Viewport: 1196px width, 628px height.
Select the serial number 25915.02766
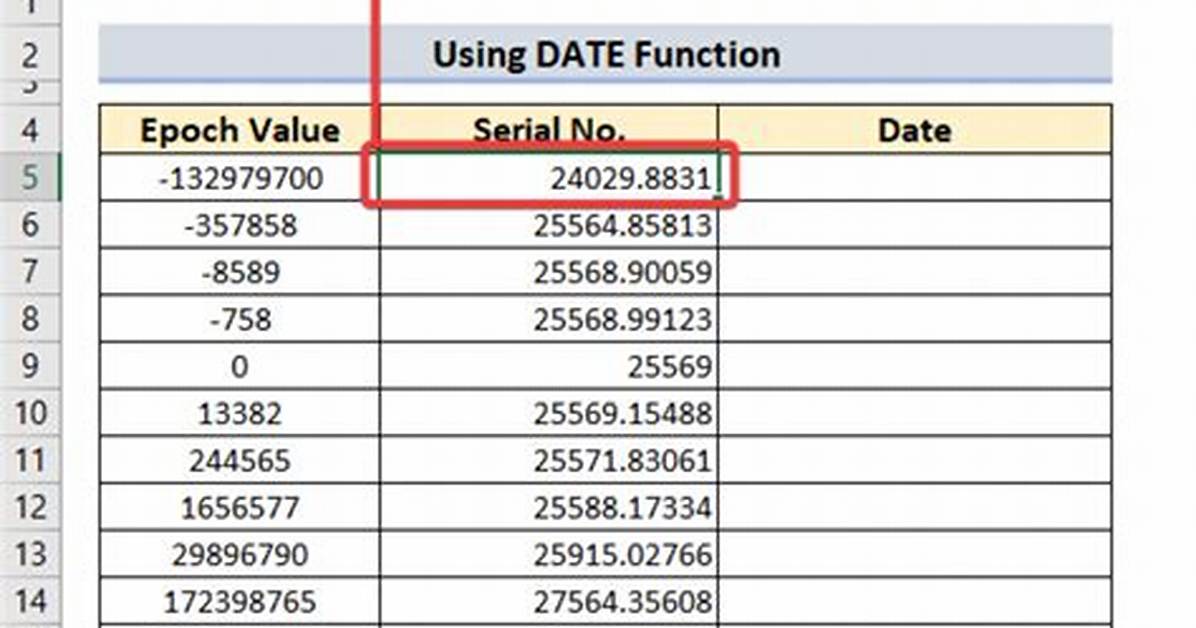tap(548, 554)
